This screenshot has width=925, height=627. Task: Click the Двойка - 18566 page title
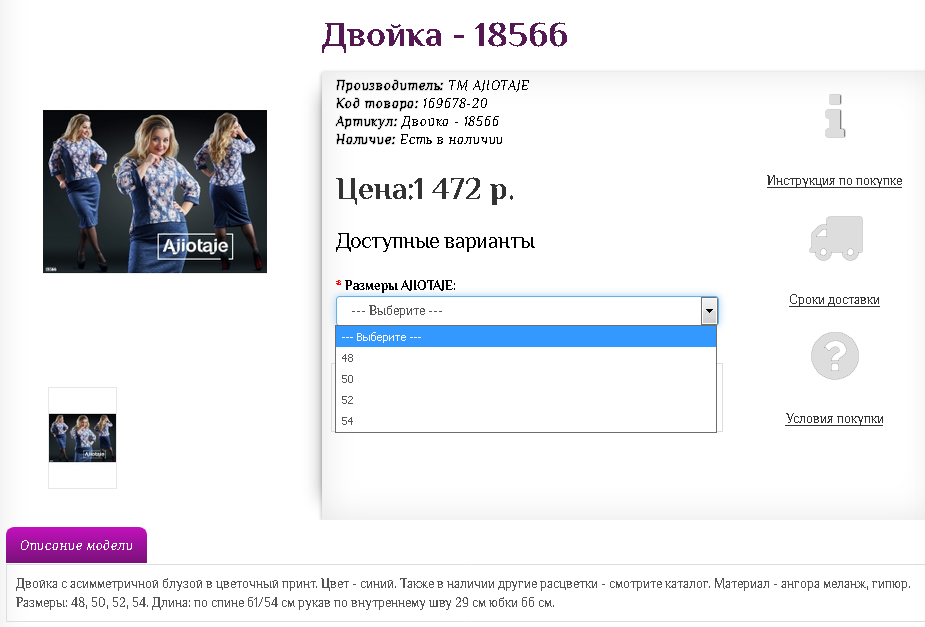pyautogui.click(x=445, y=35)
